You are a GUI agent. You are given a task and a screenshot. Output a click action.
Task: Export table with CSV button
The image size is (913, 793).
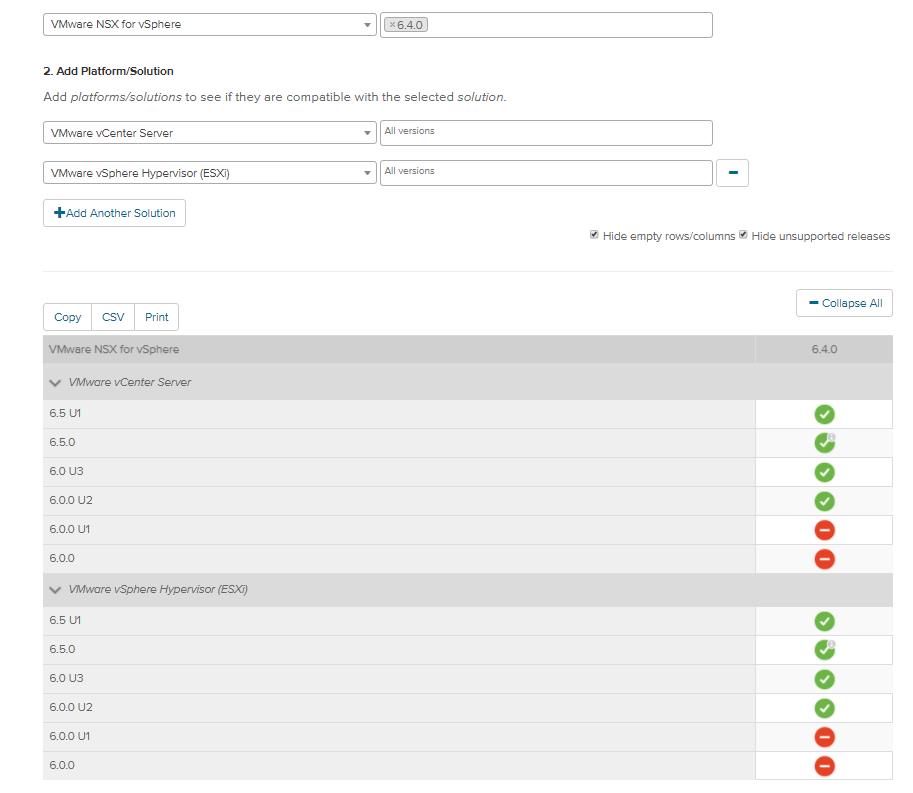[113, 317]
